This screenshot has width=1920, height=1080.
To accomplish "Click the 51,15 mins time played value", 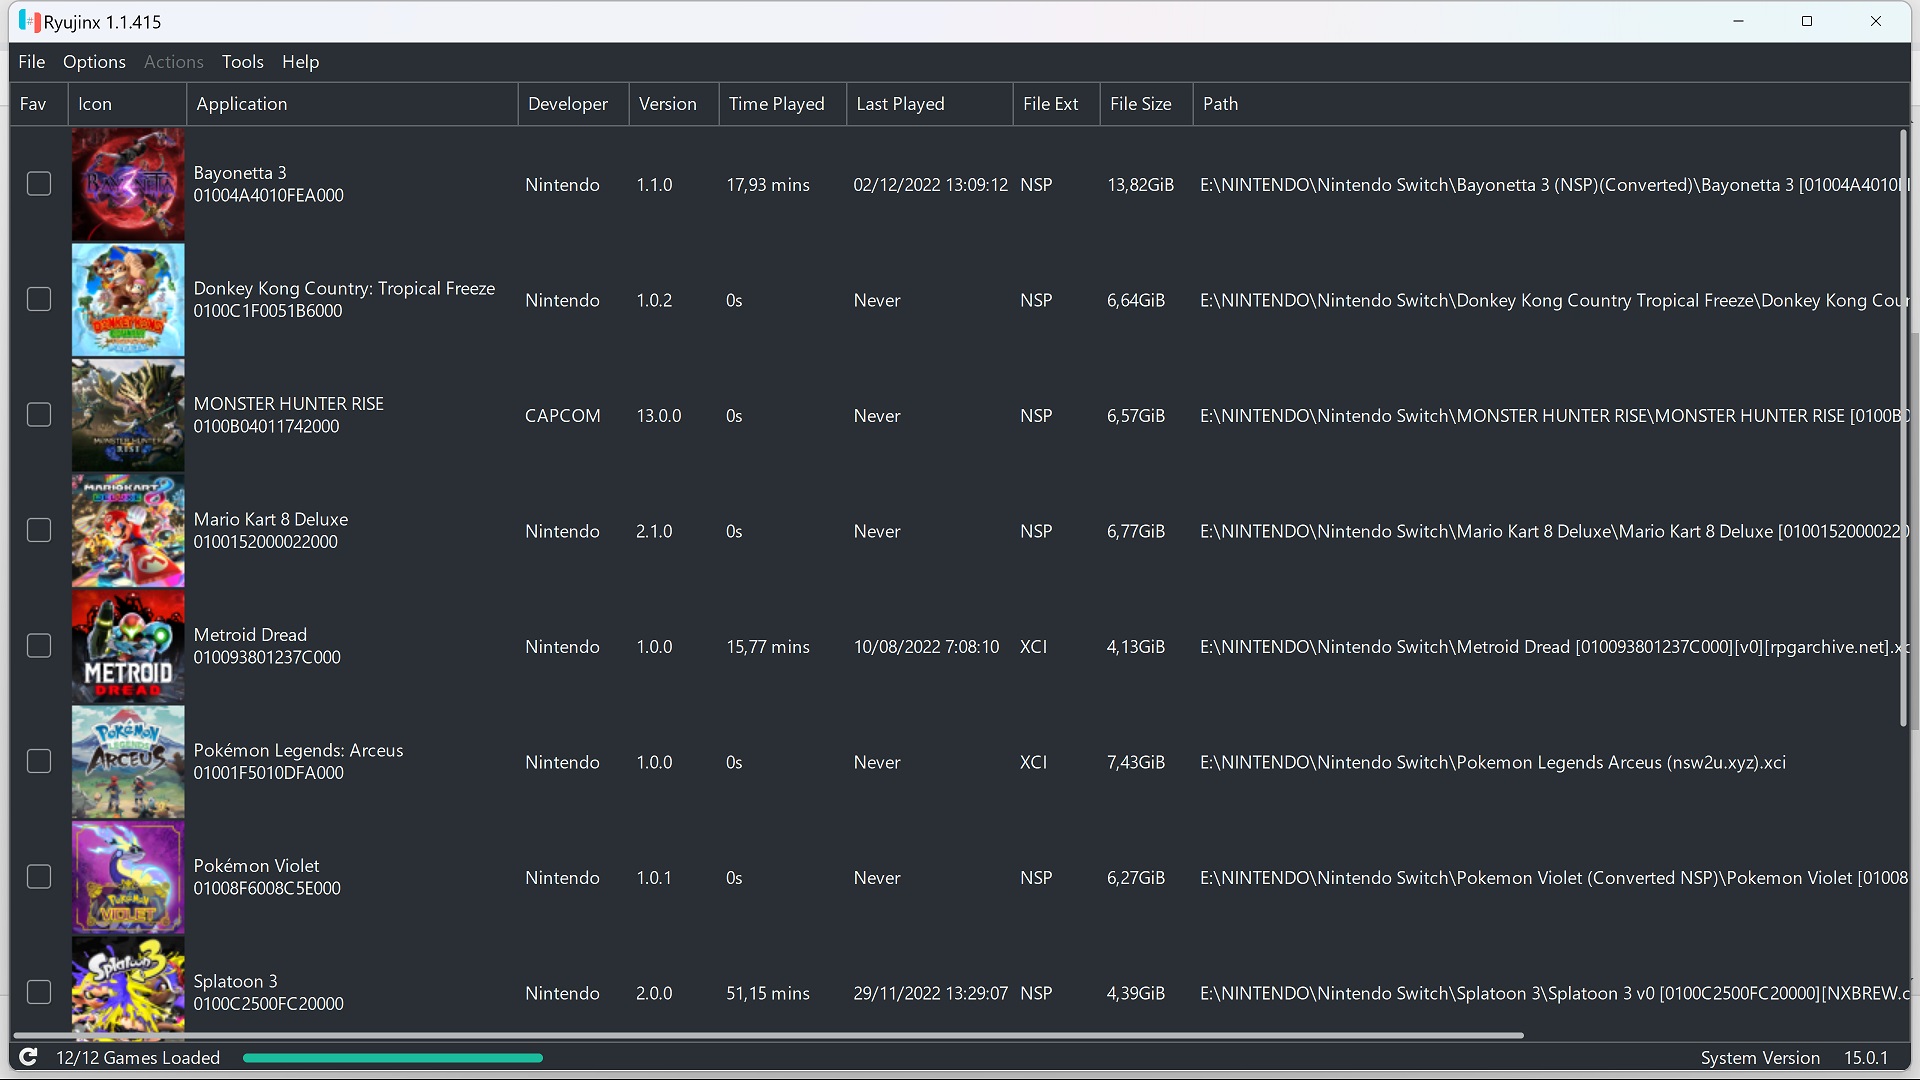I will 768,993.
